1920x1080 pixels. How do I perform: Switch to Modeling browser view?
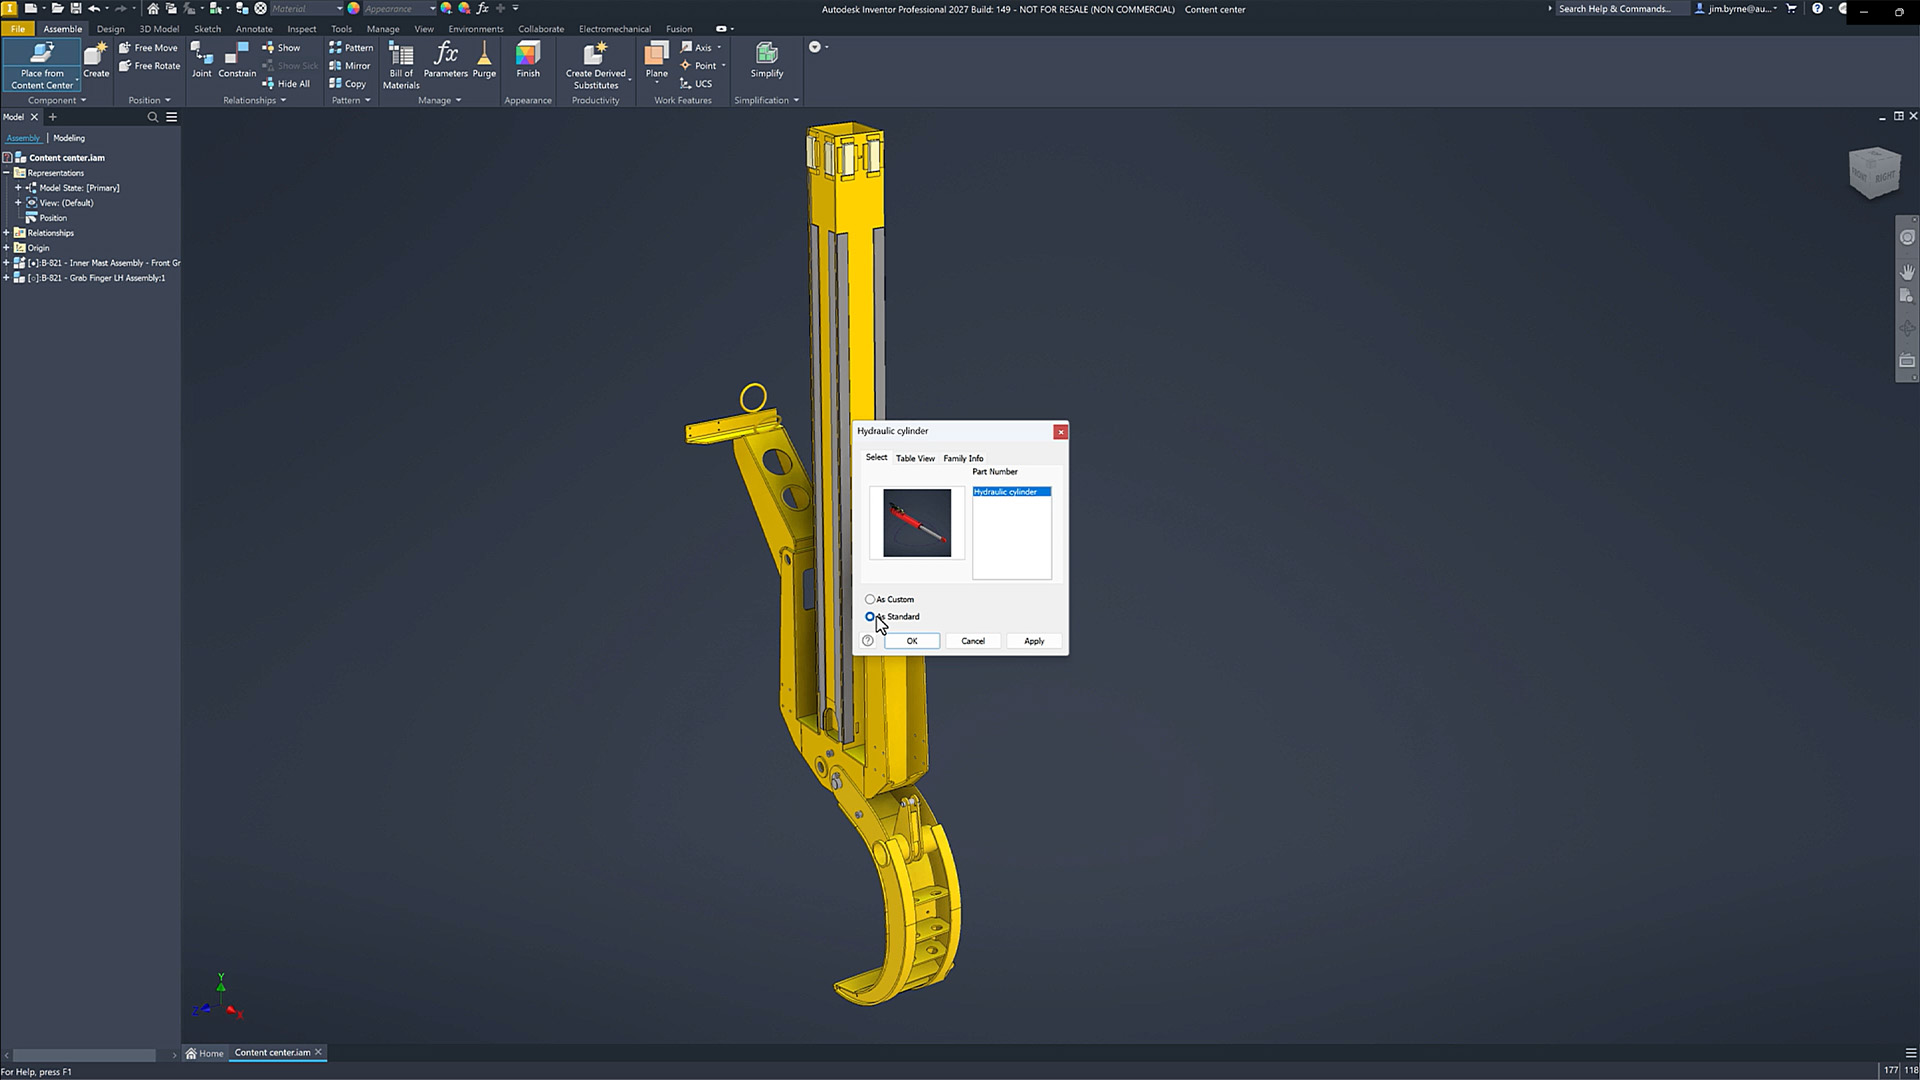pyautogui.click(x=69, y=138)
